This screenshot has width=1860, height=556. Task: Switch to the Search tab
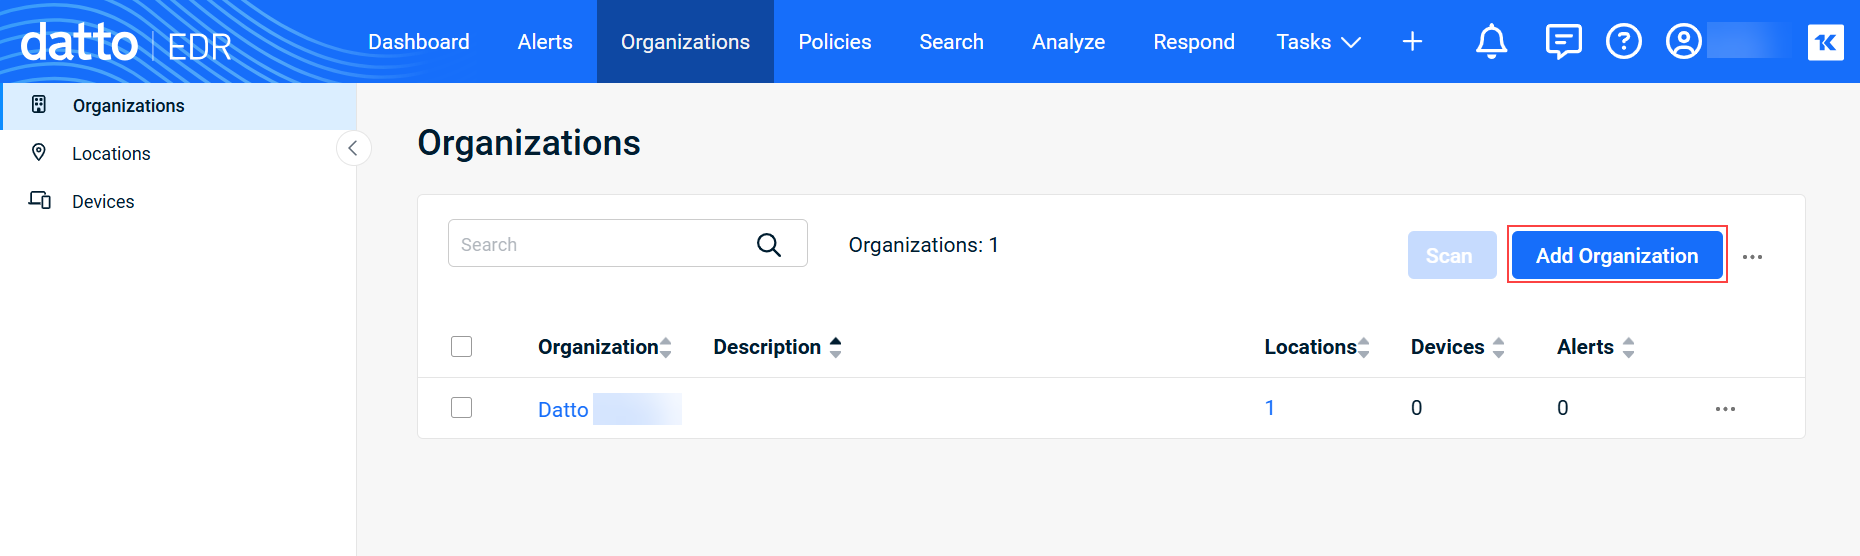[951, 42]
